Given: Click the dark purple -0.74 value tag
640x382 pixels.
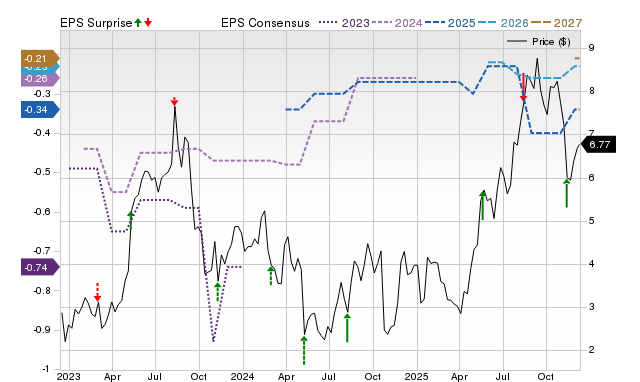Looking at the screenshot, I should click(40, 268).
